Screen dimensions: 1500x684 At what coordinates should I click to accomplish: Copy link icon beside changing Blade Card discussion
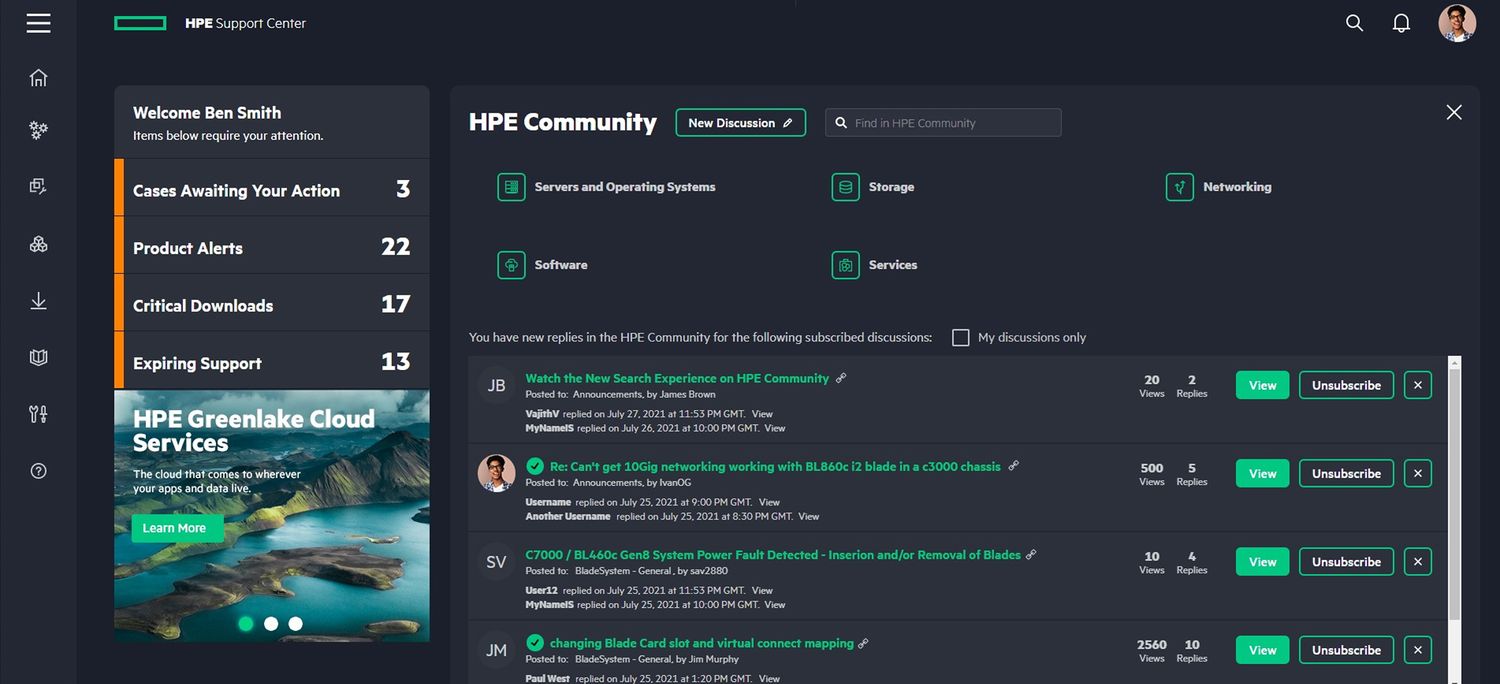pos(863,643)
